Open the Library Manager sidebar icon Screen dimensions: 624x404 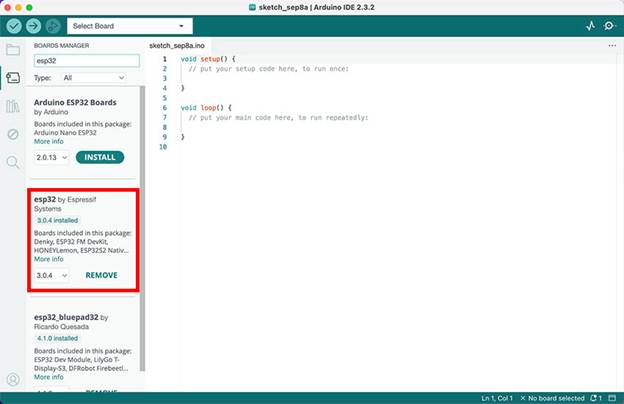[x=13, y=106]
